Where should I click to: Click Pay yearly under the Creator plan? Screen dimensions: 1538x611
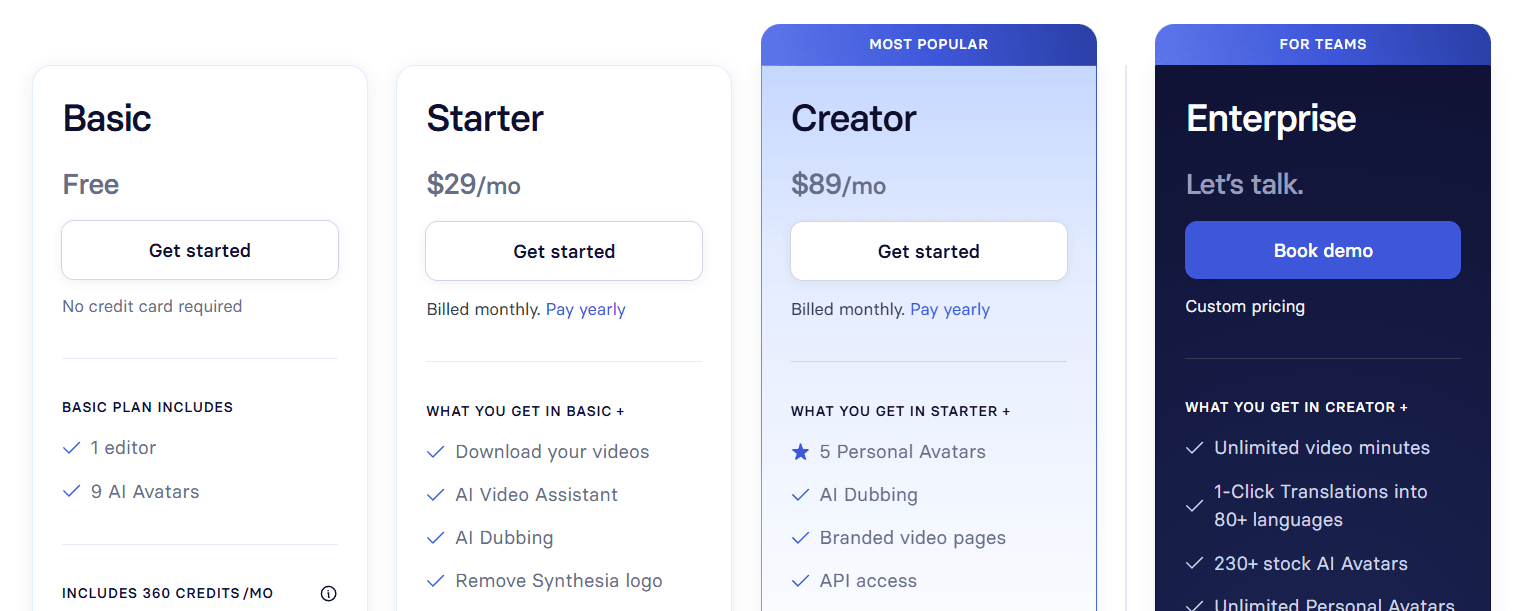coord(950,310)
